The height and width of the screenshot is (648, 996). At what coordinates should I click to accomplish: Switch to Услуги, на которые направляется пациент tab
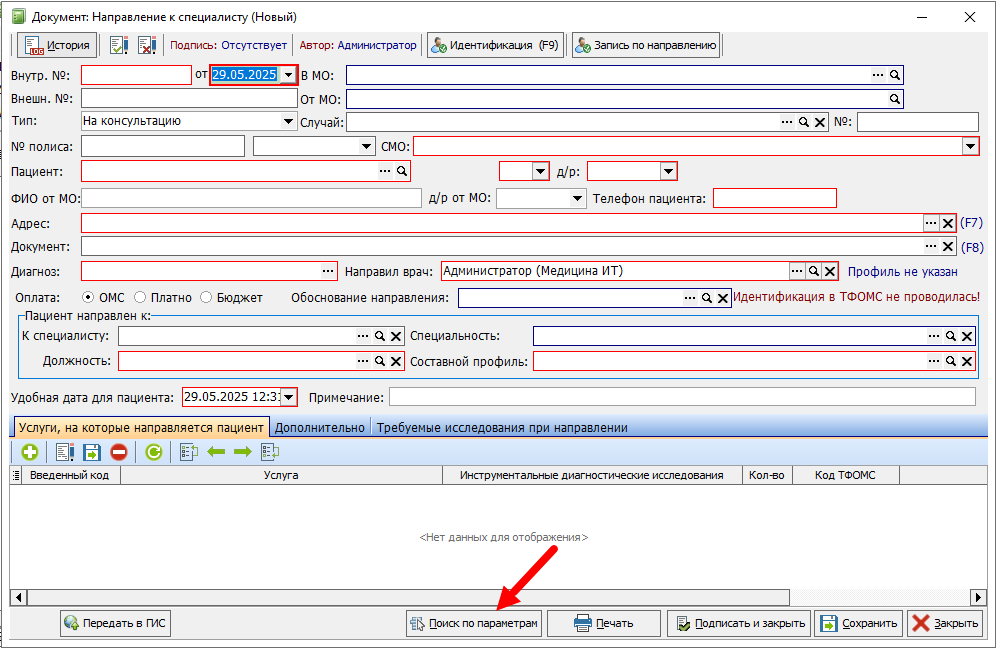tap(140, 428)
